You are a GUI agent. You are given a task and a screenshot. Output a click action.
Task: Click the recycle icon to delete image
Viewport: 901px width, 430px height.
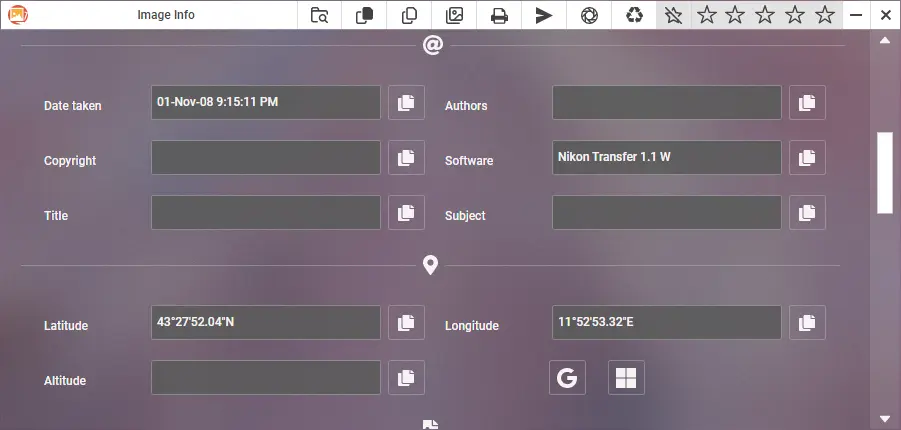(634, 15)
